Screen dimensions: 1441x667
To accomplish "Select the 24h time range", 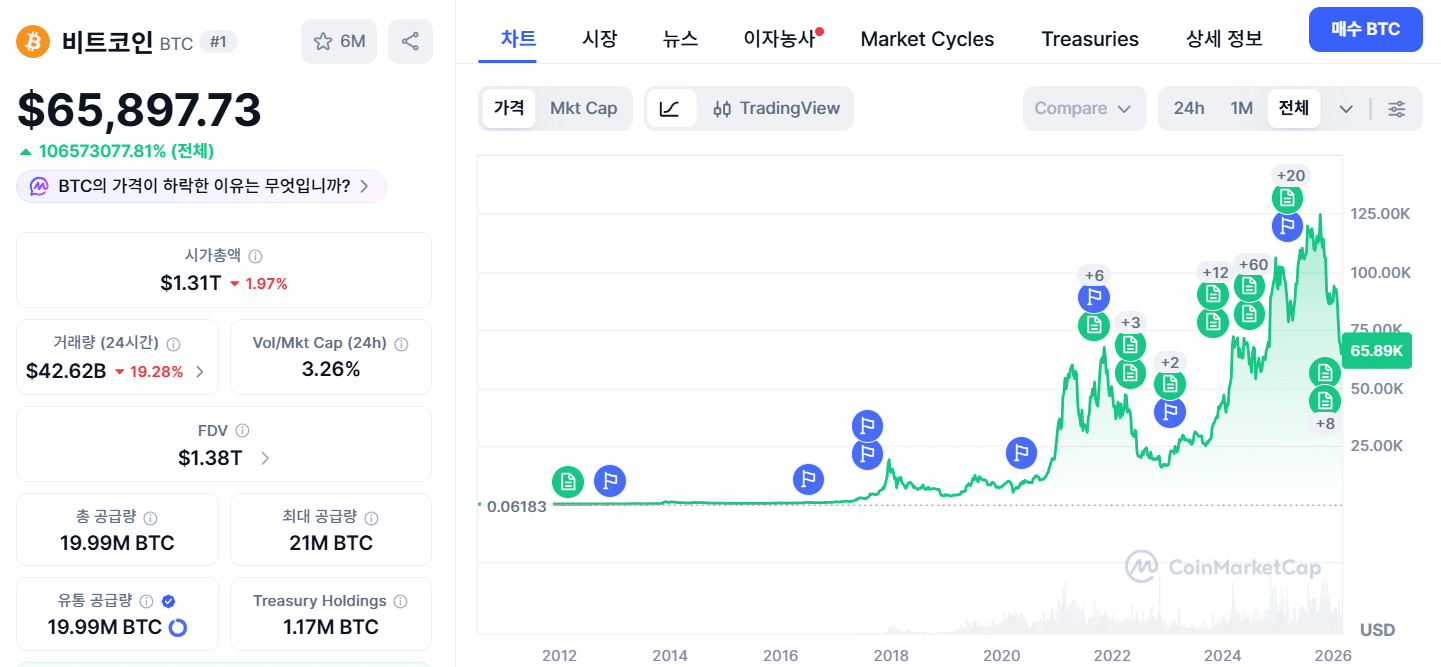I will (x=1188, y=108).
